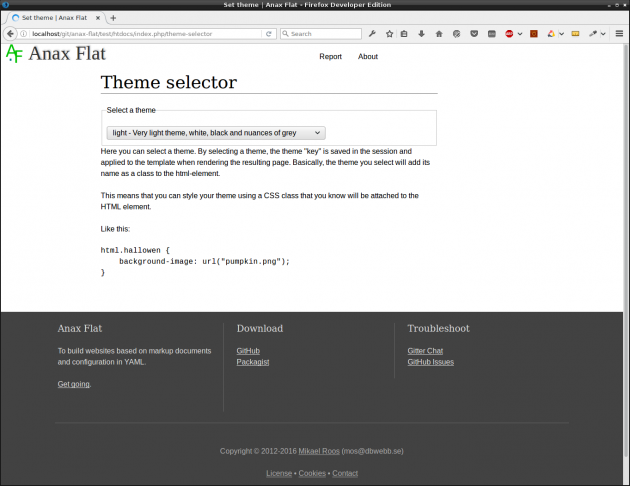Open the GitHub download link
Screen dimensions: 630x486
248,351
